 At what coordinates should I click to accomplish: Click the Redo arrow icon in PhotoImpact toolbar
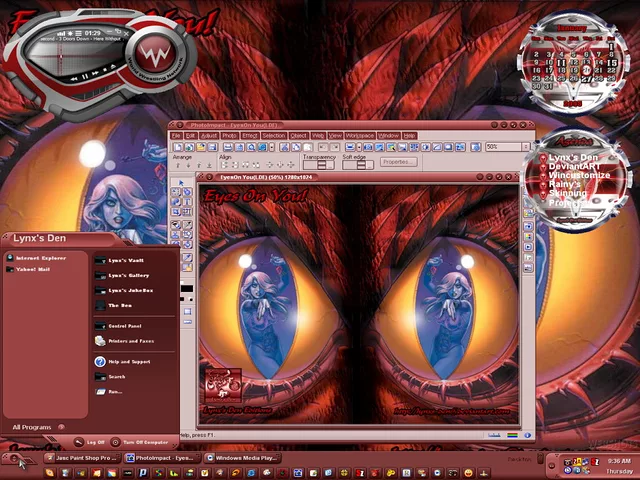pos(335,147)
